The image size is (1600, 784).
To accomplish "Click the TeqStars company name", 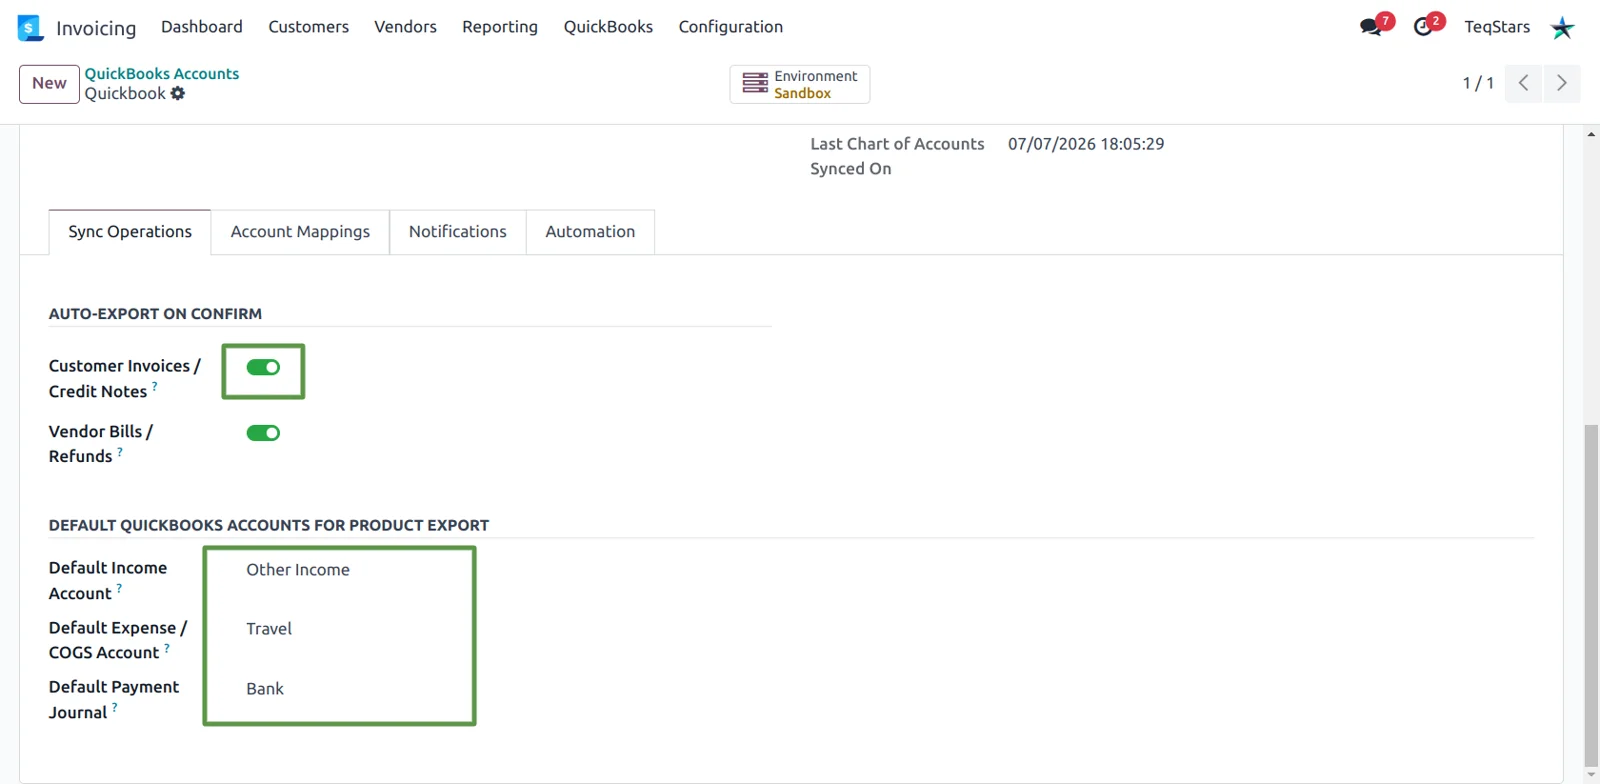I will click(x=1497, y=27).
